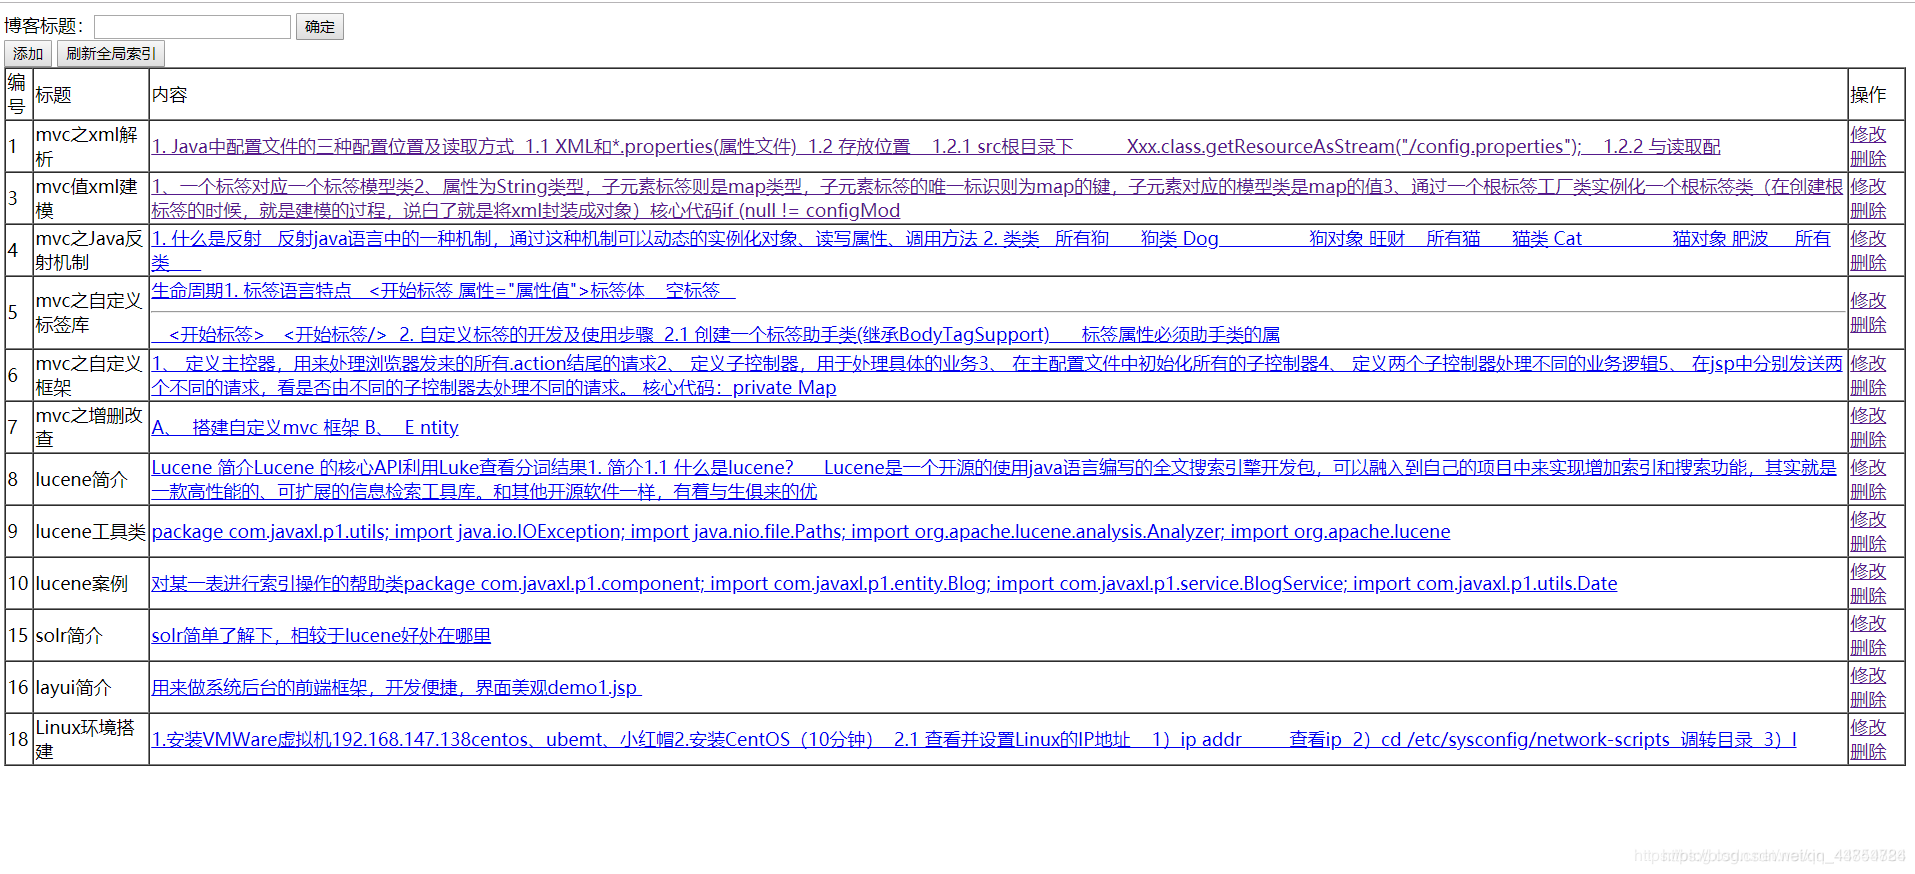The image size is (1915, 874).
Task: Open the 生命周期 content link of mvc之自定义标签库
Action: coord(444,290)
